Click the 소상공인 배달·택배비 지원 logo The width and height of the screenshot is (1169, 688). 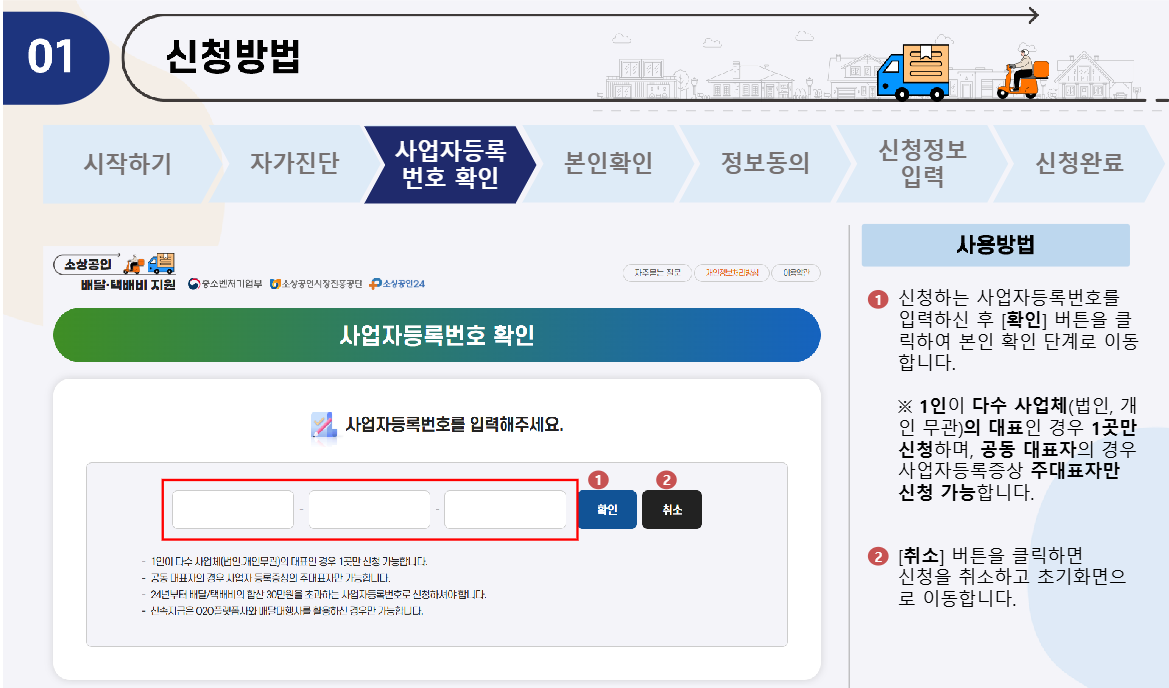116,272
